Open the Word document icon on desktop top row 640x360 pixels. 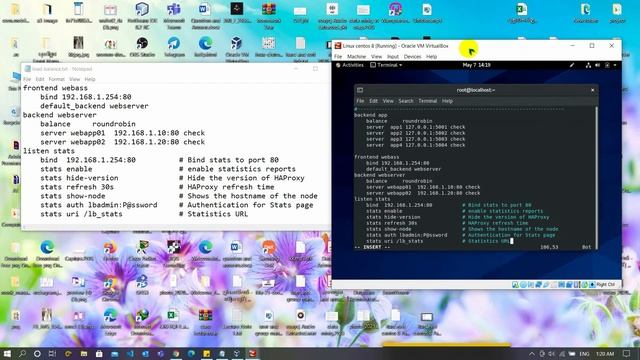click(205, 16)
